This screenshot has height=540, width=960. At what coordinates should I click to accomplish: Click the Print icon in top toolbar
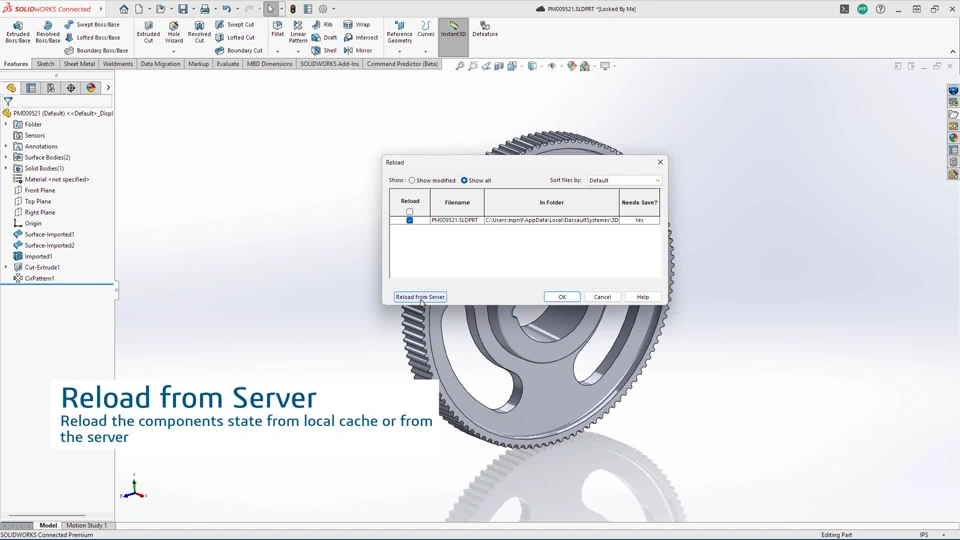pos(204,9)
